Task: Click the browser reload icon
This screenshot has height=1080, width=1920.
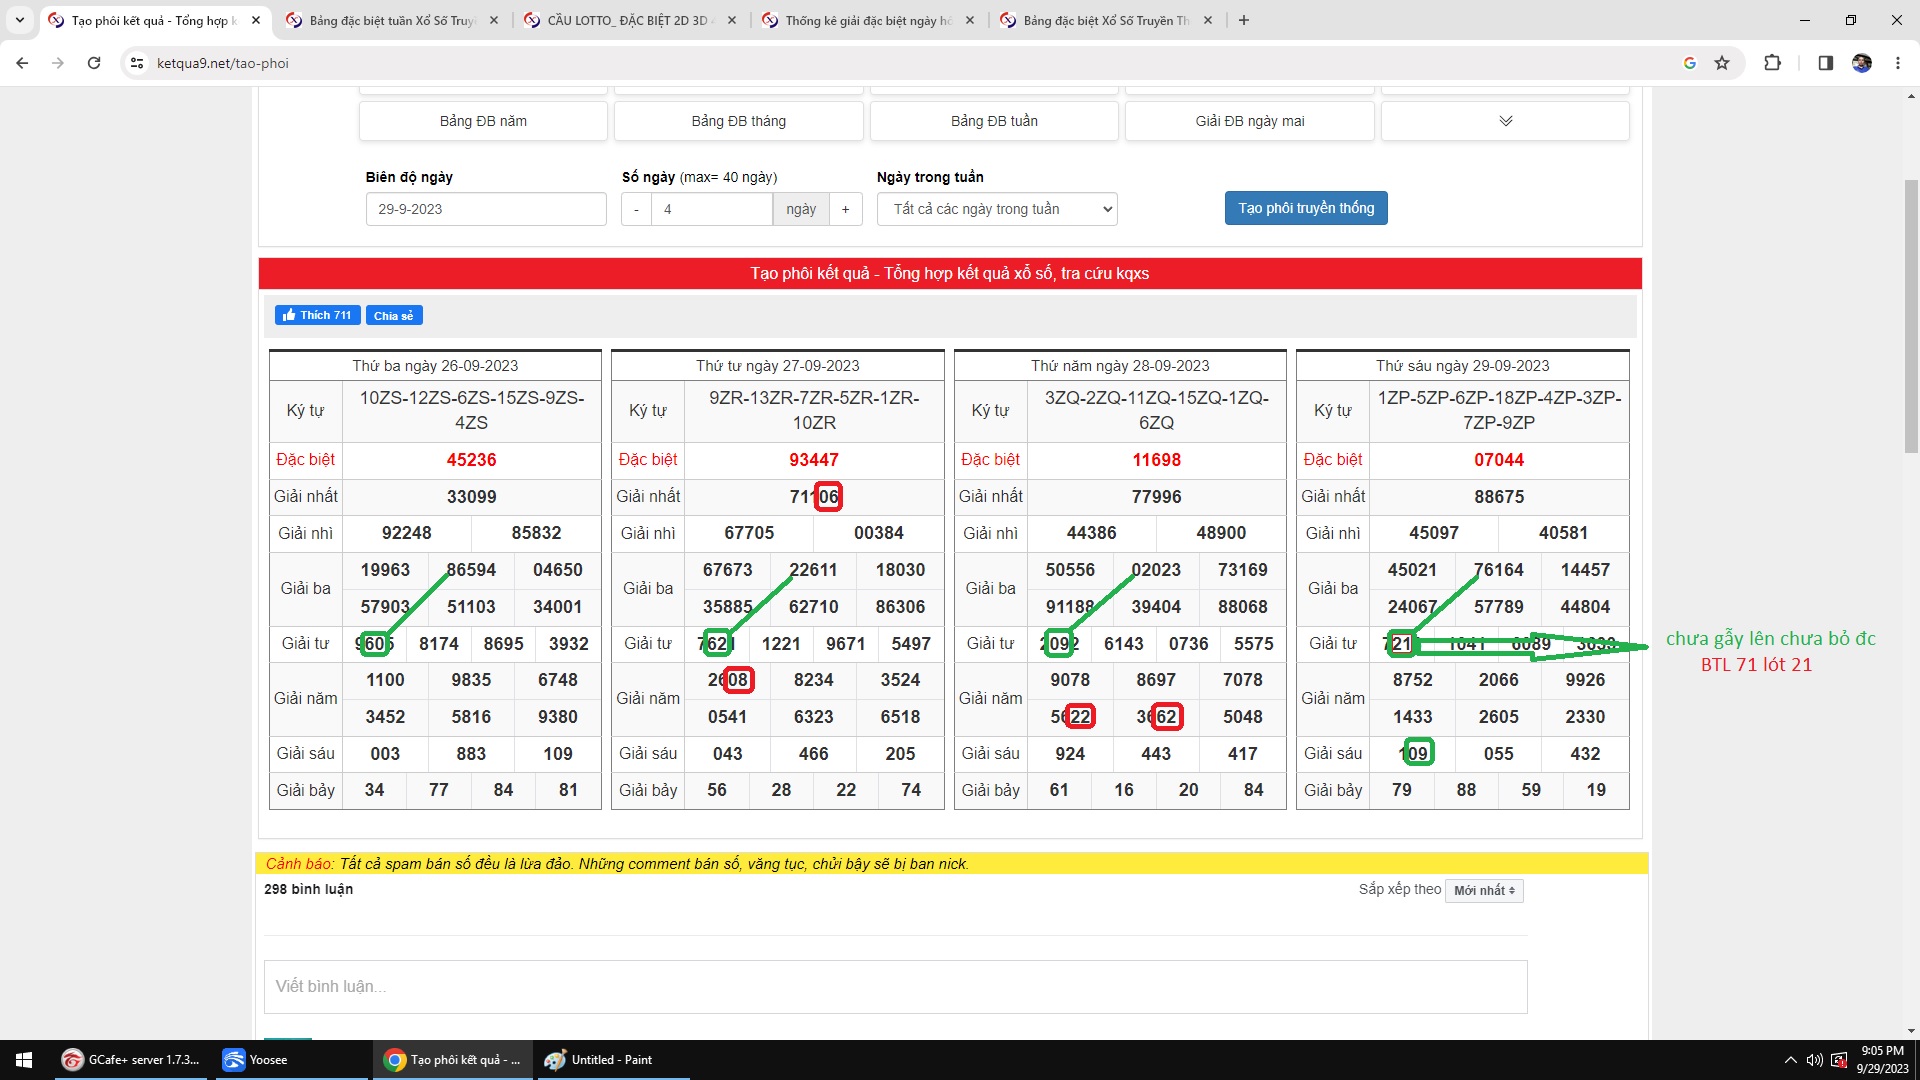Action: (94, 63)
